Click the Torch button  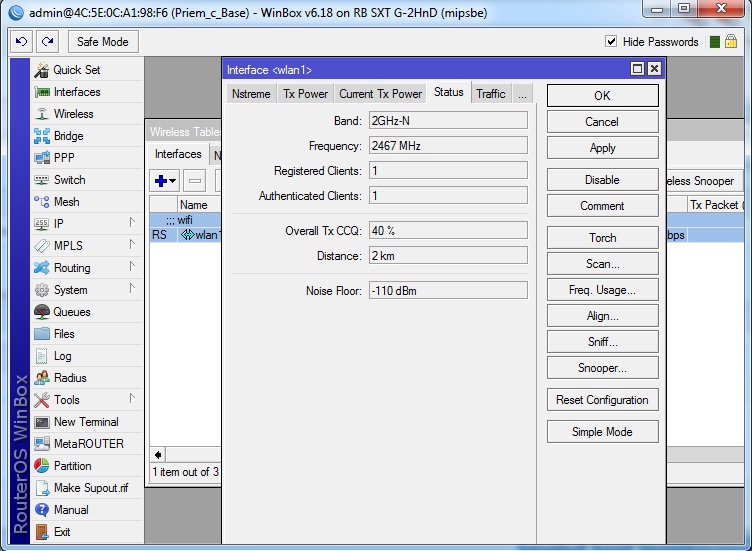pos(602,238)
